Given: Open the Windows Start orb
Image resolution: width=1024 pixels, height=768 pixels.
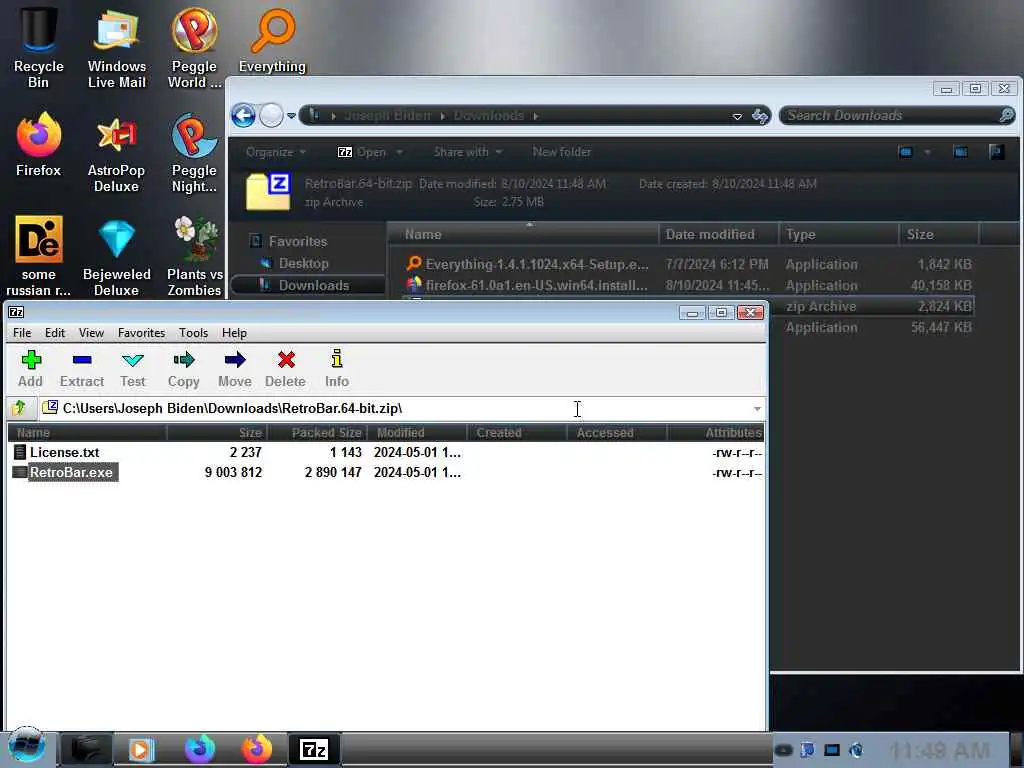Looking at the screenshot, I should point(26,746).
